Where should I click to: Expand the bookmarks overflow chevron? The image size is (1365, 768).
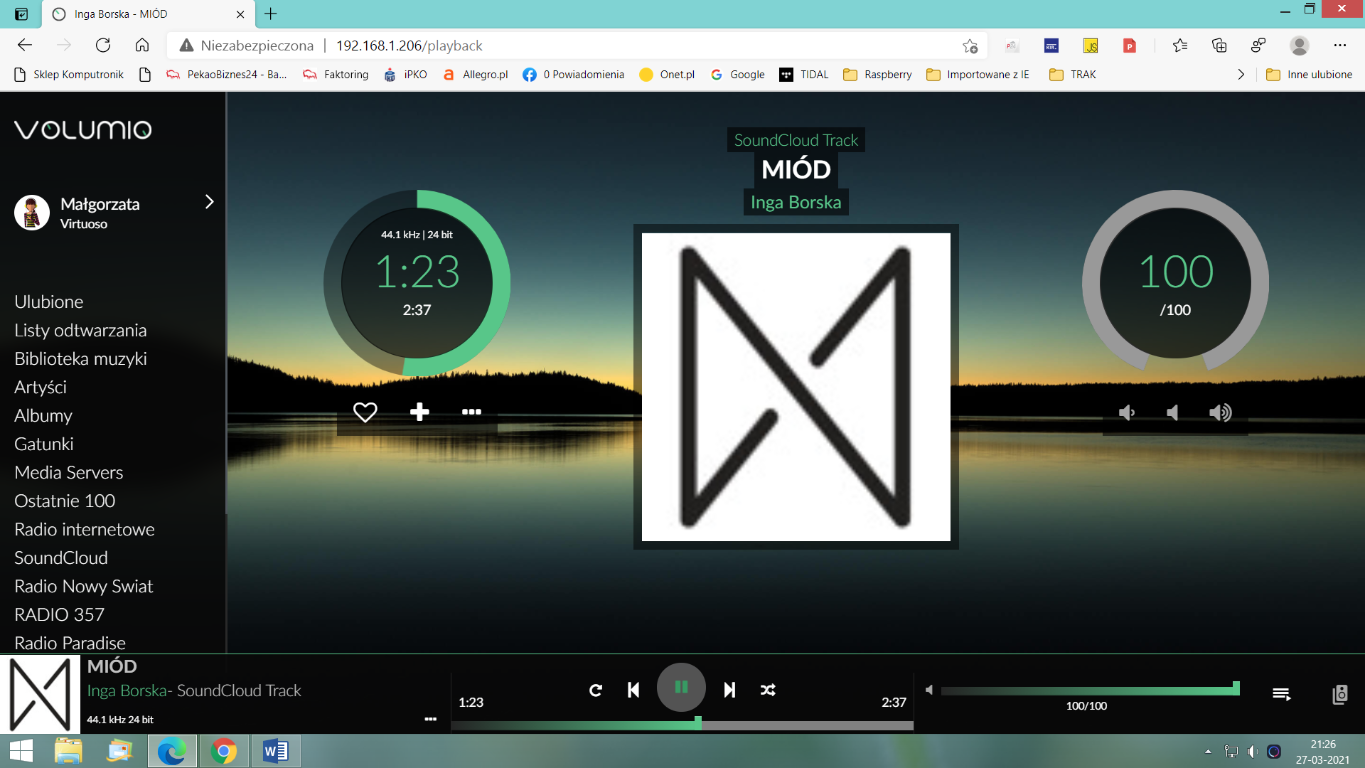(x=1241, y=74)
